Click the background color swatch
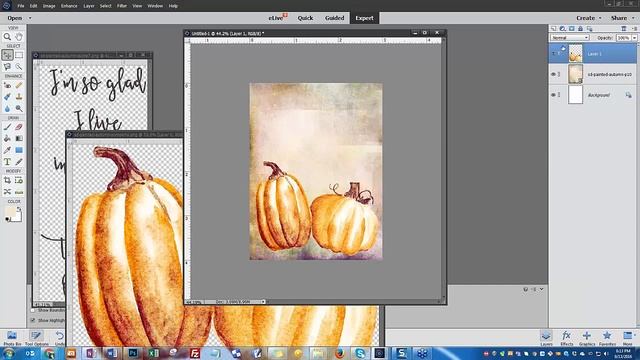 18,217
